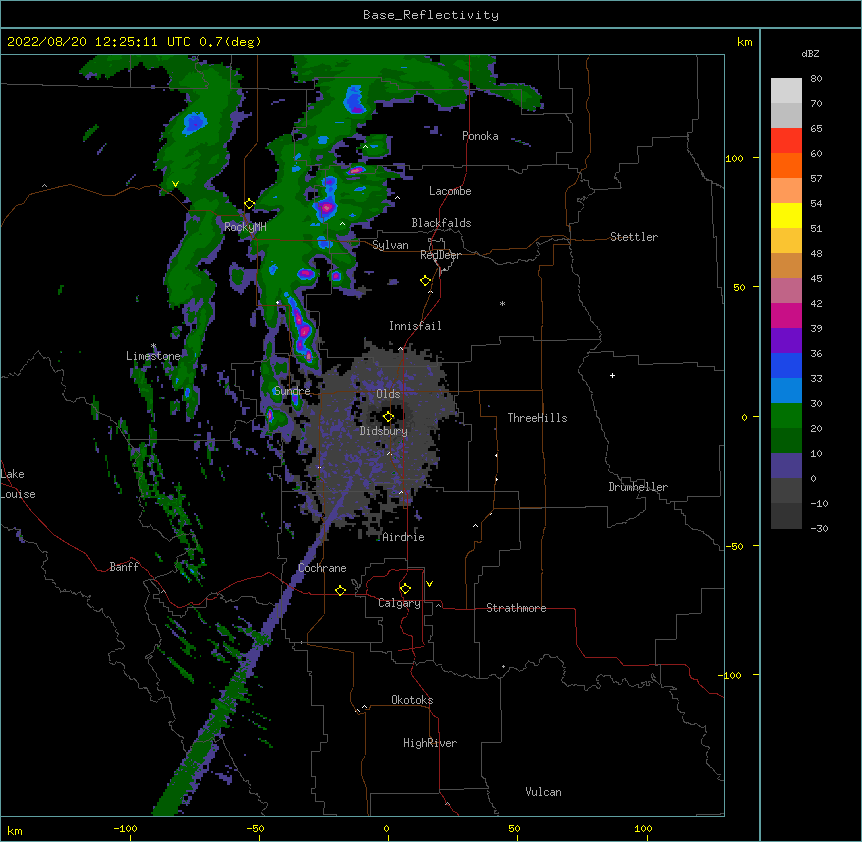The height and width of the screenshot is (842, 862).
Task: Click the km unit label at top right
Action: tap(744, 42)
